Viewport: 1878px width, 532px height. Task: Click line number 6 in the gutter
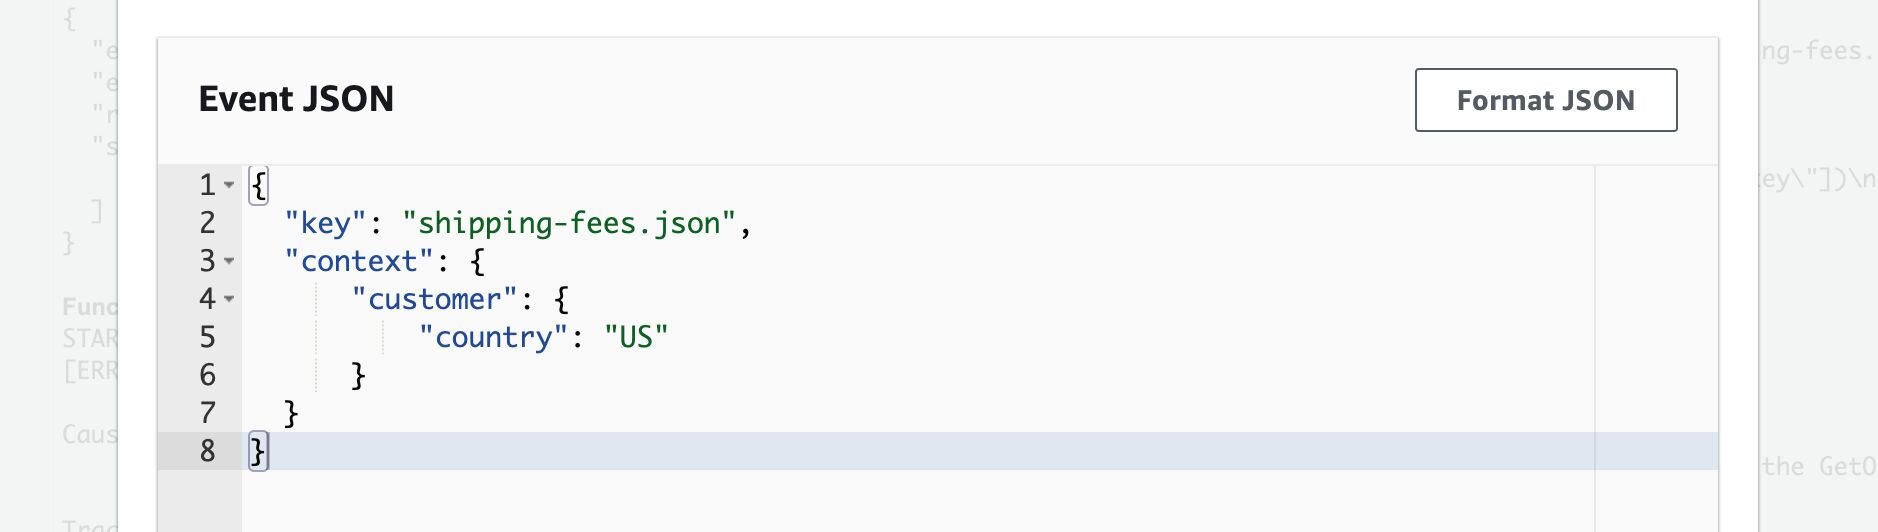coord(207,375)
